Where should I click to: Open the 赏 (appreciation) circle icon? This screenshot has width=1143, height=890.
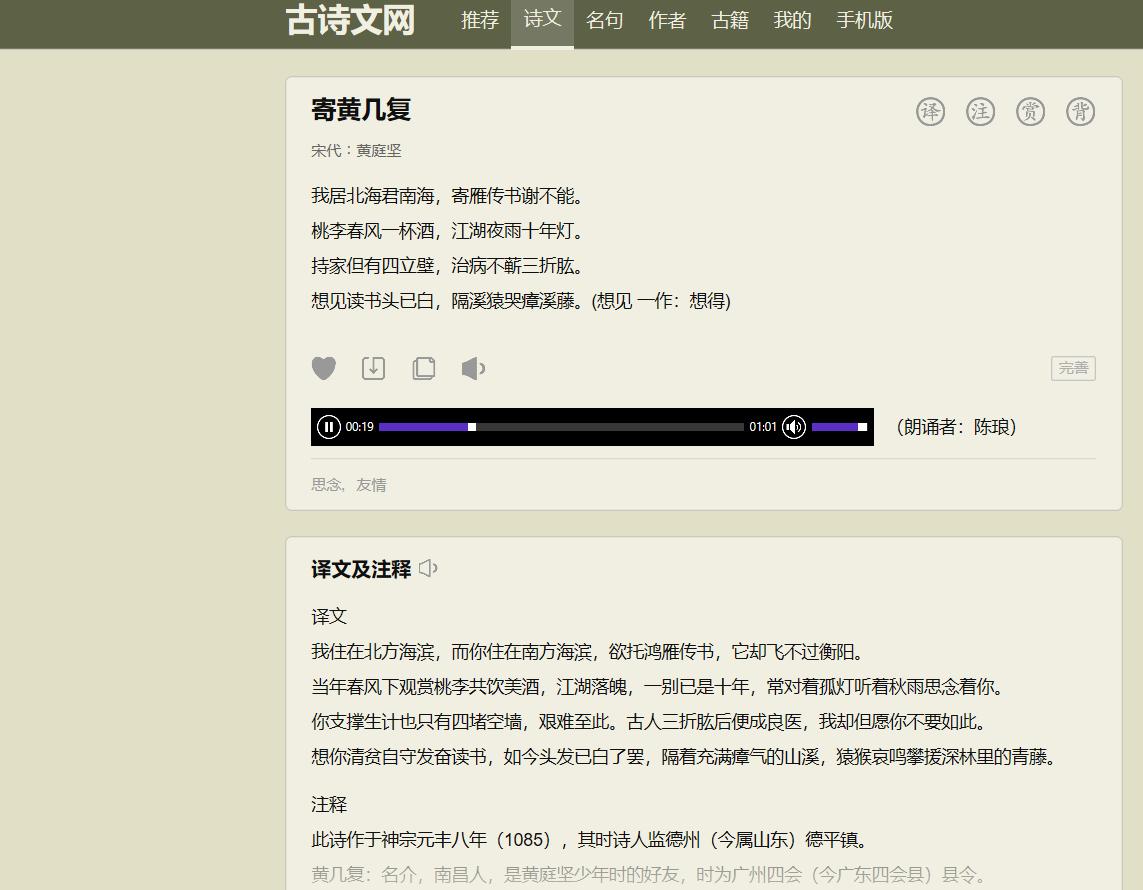(x=1030, y=111)
